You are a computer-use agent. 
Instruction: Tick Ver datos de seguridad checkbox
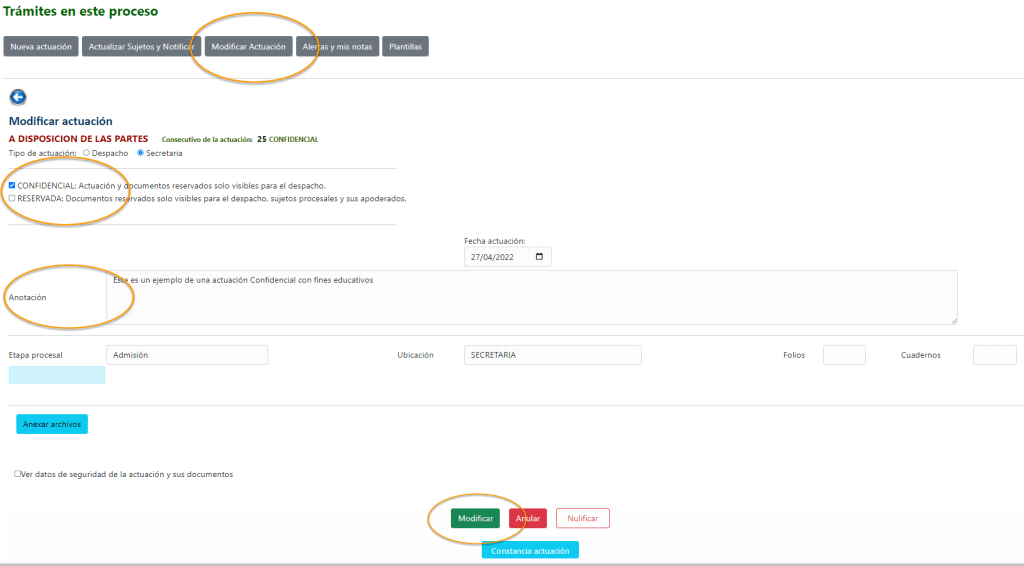pyautogui.click(x=17, y=474)
